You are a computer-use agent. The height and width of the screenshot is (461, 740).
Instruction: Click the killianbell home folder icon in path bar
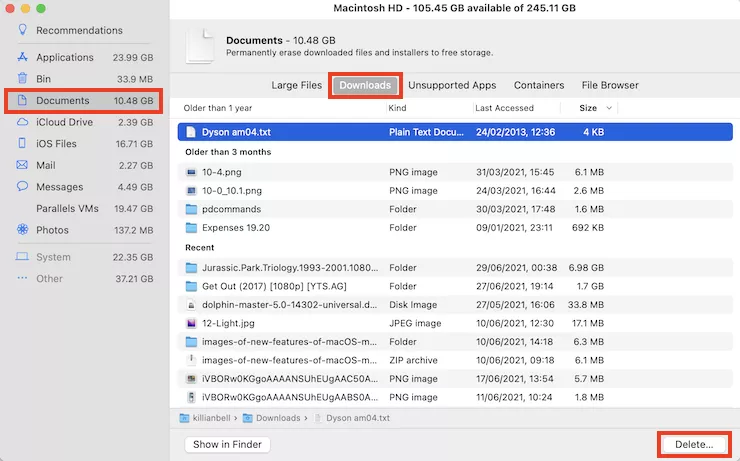click(185, 418)
